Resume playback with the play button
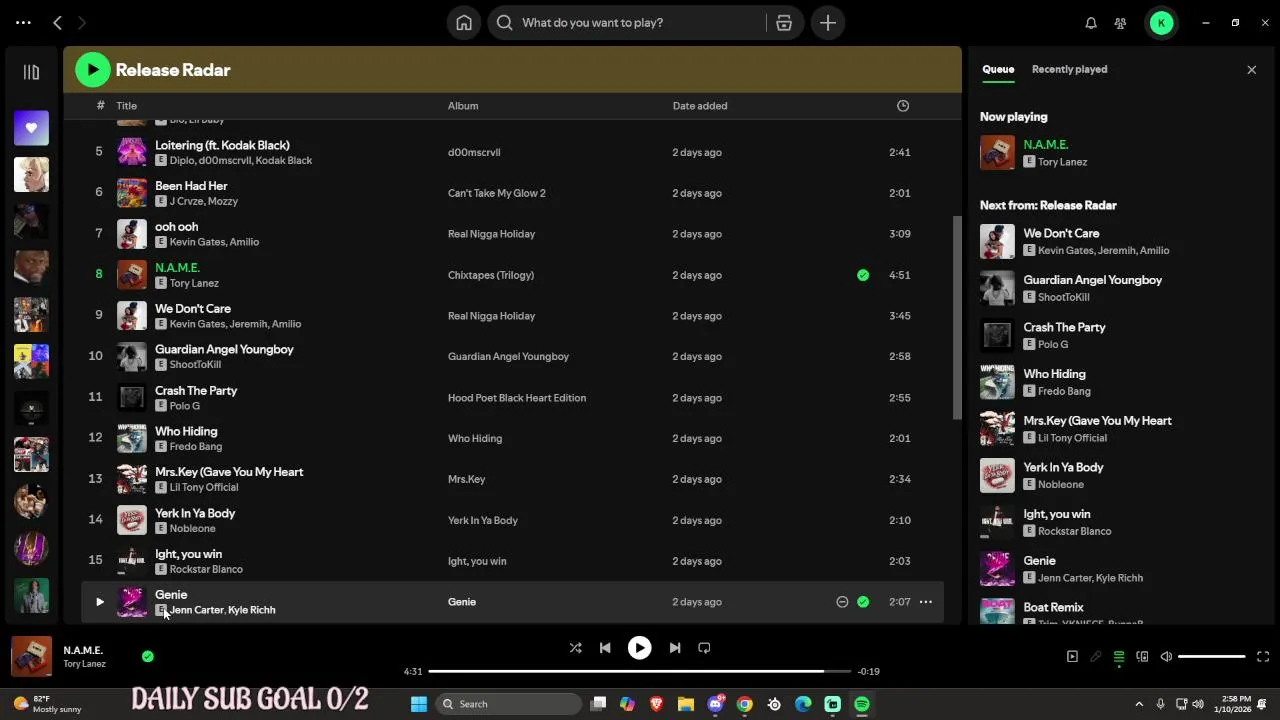1280x720 pixels. 639,648
